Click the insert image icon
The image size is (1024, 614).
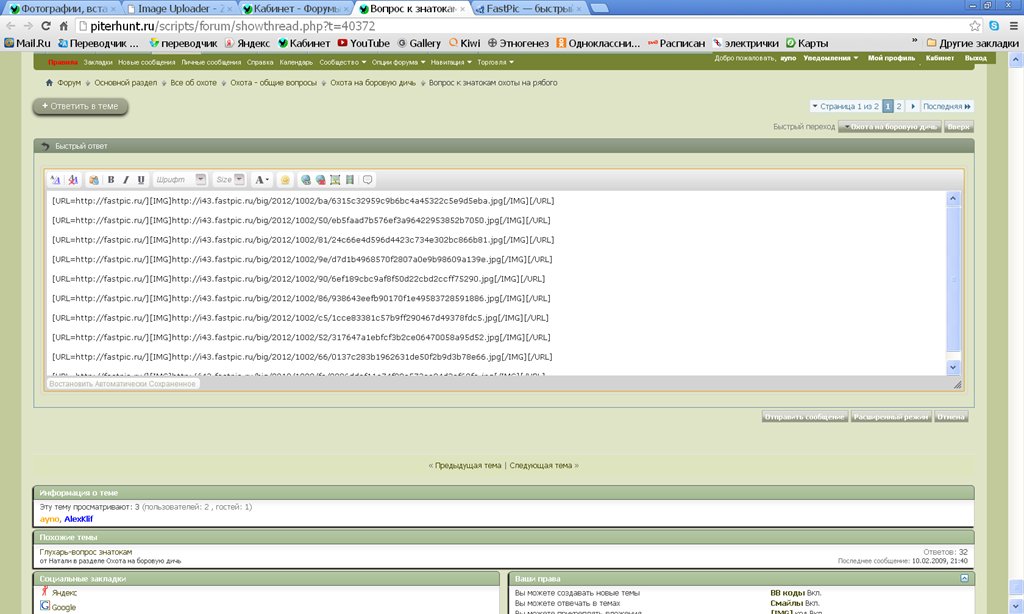coord(335,180)
